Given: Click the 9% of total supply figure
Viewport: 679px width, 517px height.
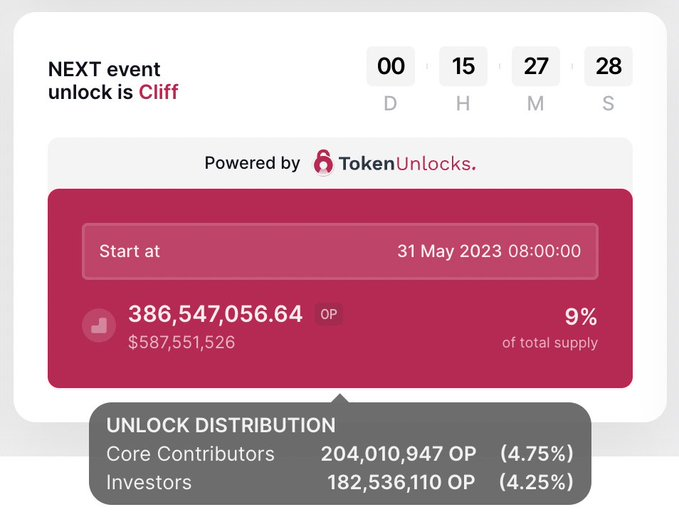Looking at the screenshot, I should (x=581, y=317).
